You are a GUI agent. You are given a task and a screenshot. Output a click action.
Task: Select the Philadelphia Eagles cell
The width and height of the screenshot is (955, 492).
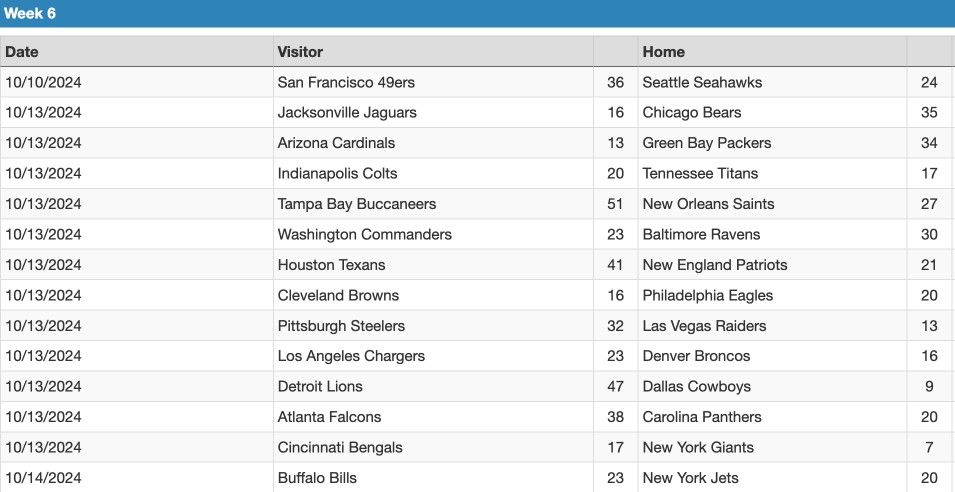click(x=772, y=295)
